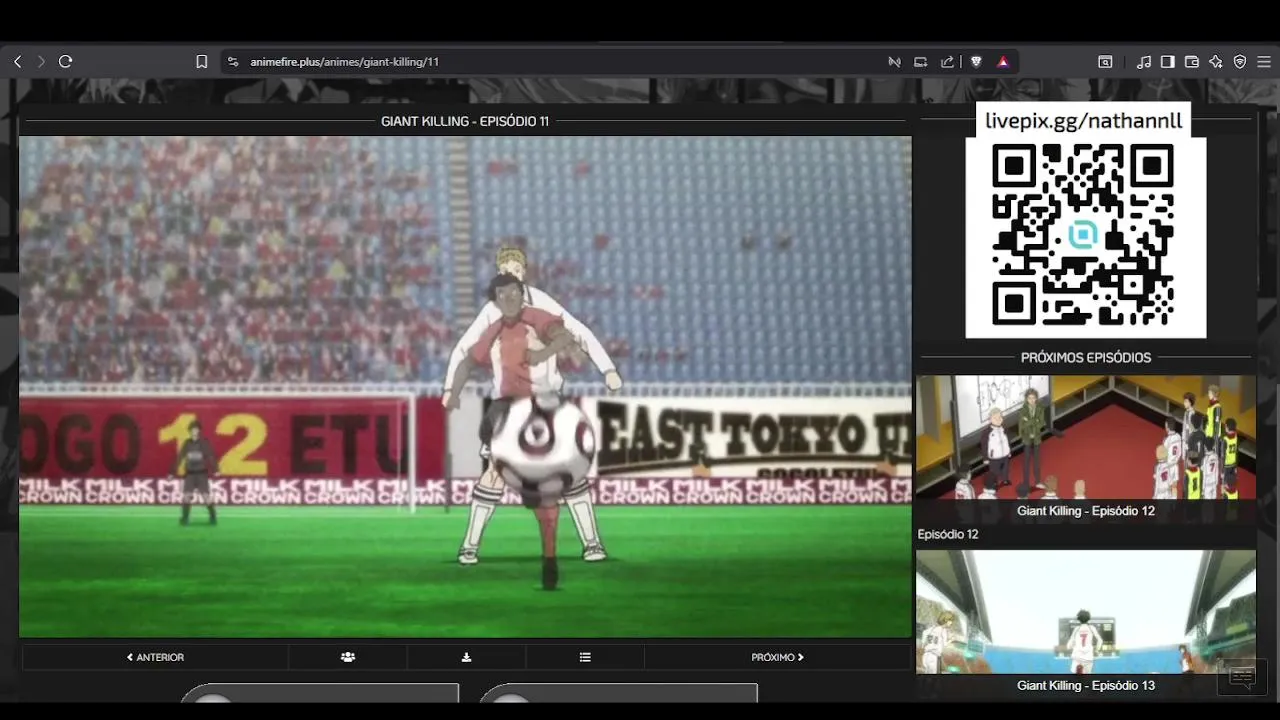The width and height of the screenshot is (1280, 720).
Task: Click the media music note icon
Action: click(1144, 62)
